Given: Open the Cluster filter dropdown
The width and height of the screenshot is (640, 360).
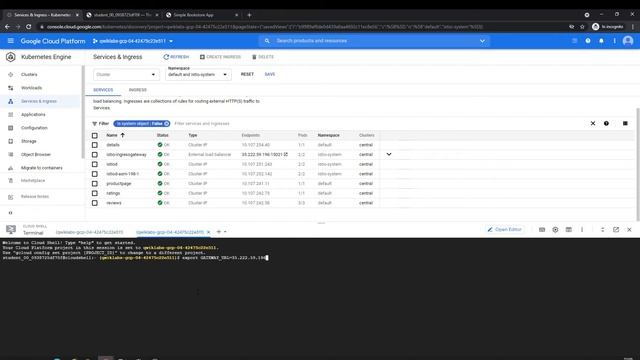Looking at the screenshot, I should coord(126,75).
